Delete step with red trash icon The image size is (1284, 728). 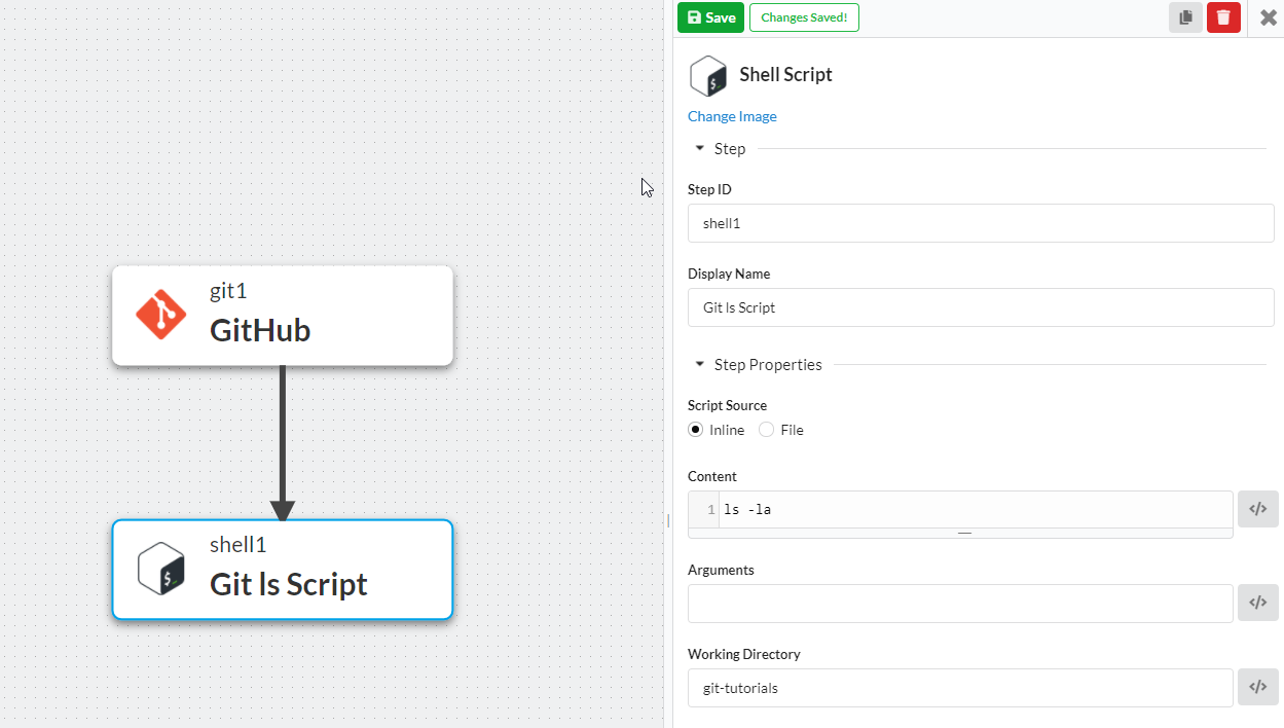click(1223, 17)
